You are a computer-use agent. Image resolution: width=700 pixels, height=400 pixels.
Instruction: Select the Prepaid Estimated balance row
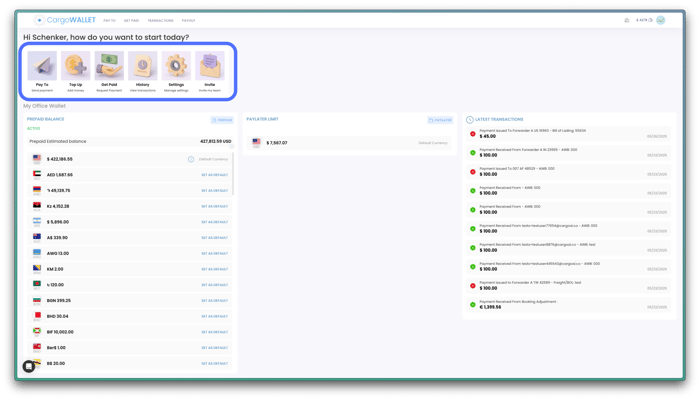point(130,142)
